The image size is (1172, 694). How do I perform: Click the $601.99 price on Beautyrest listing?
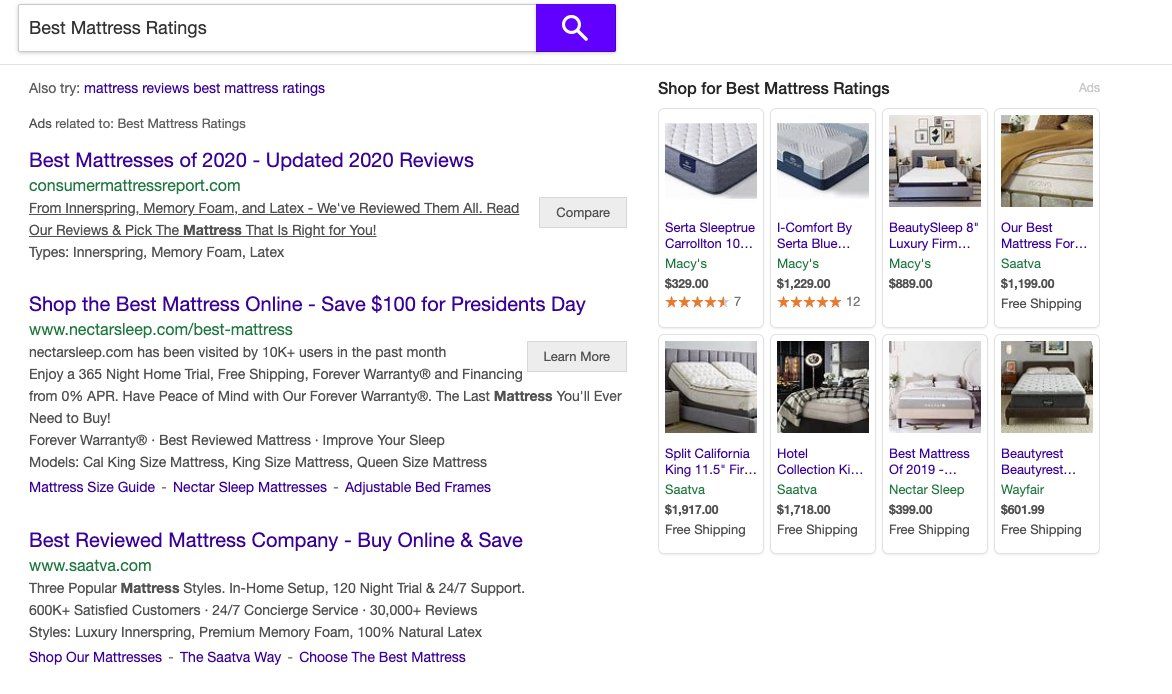point(1023,510)
